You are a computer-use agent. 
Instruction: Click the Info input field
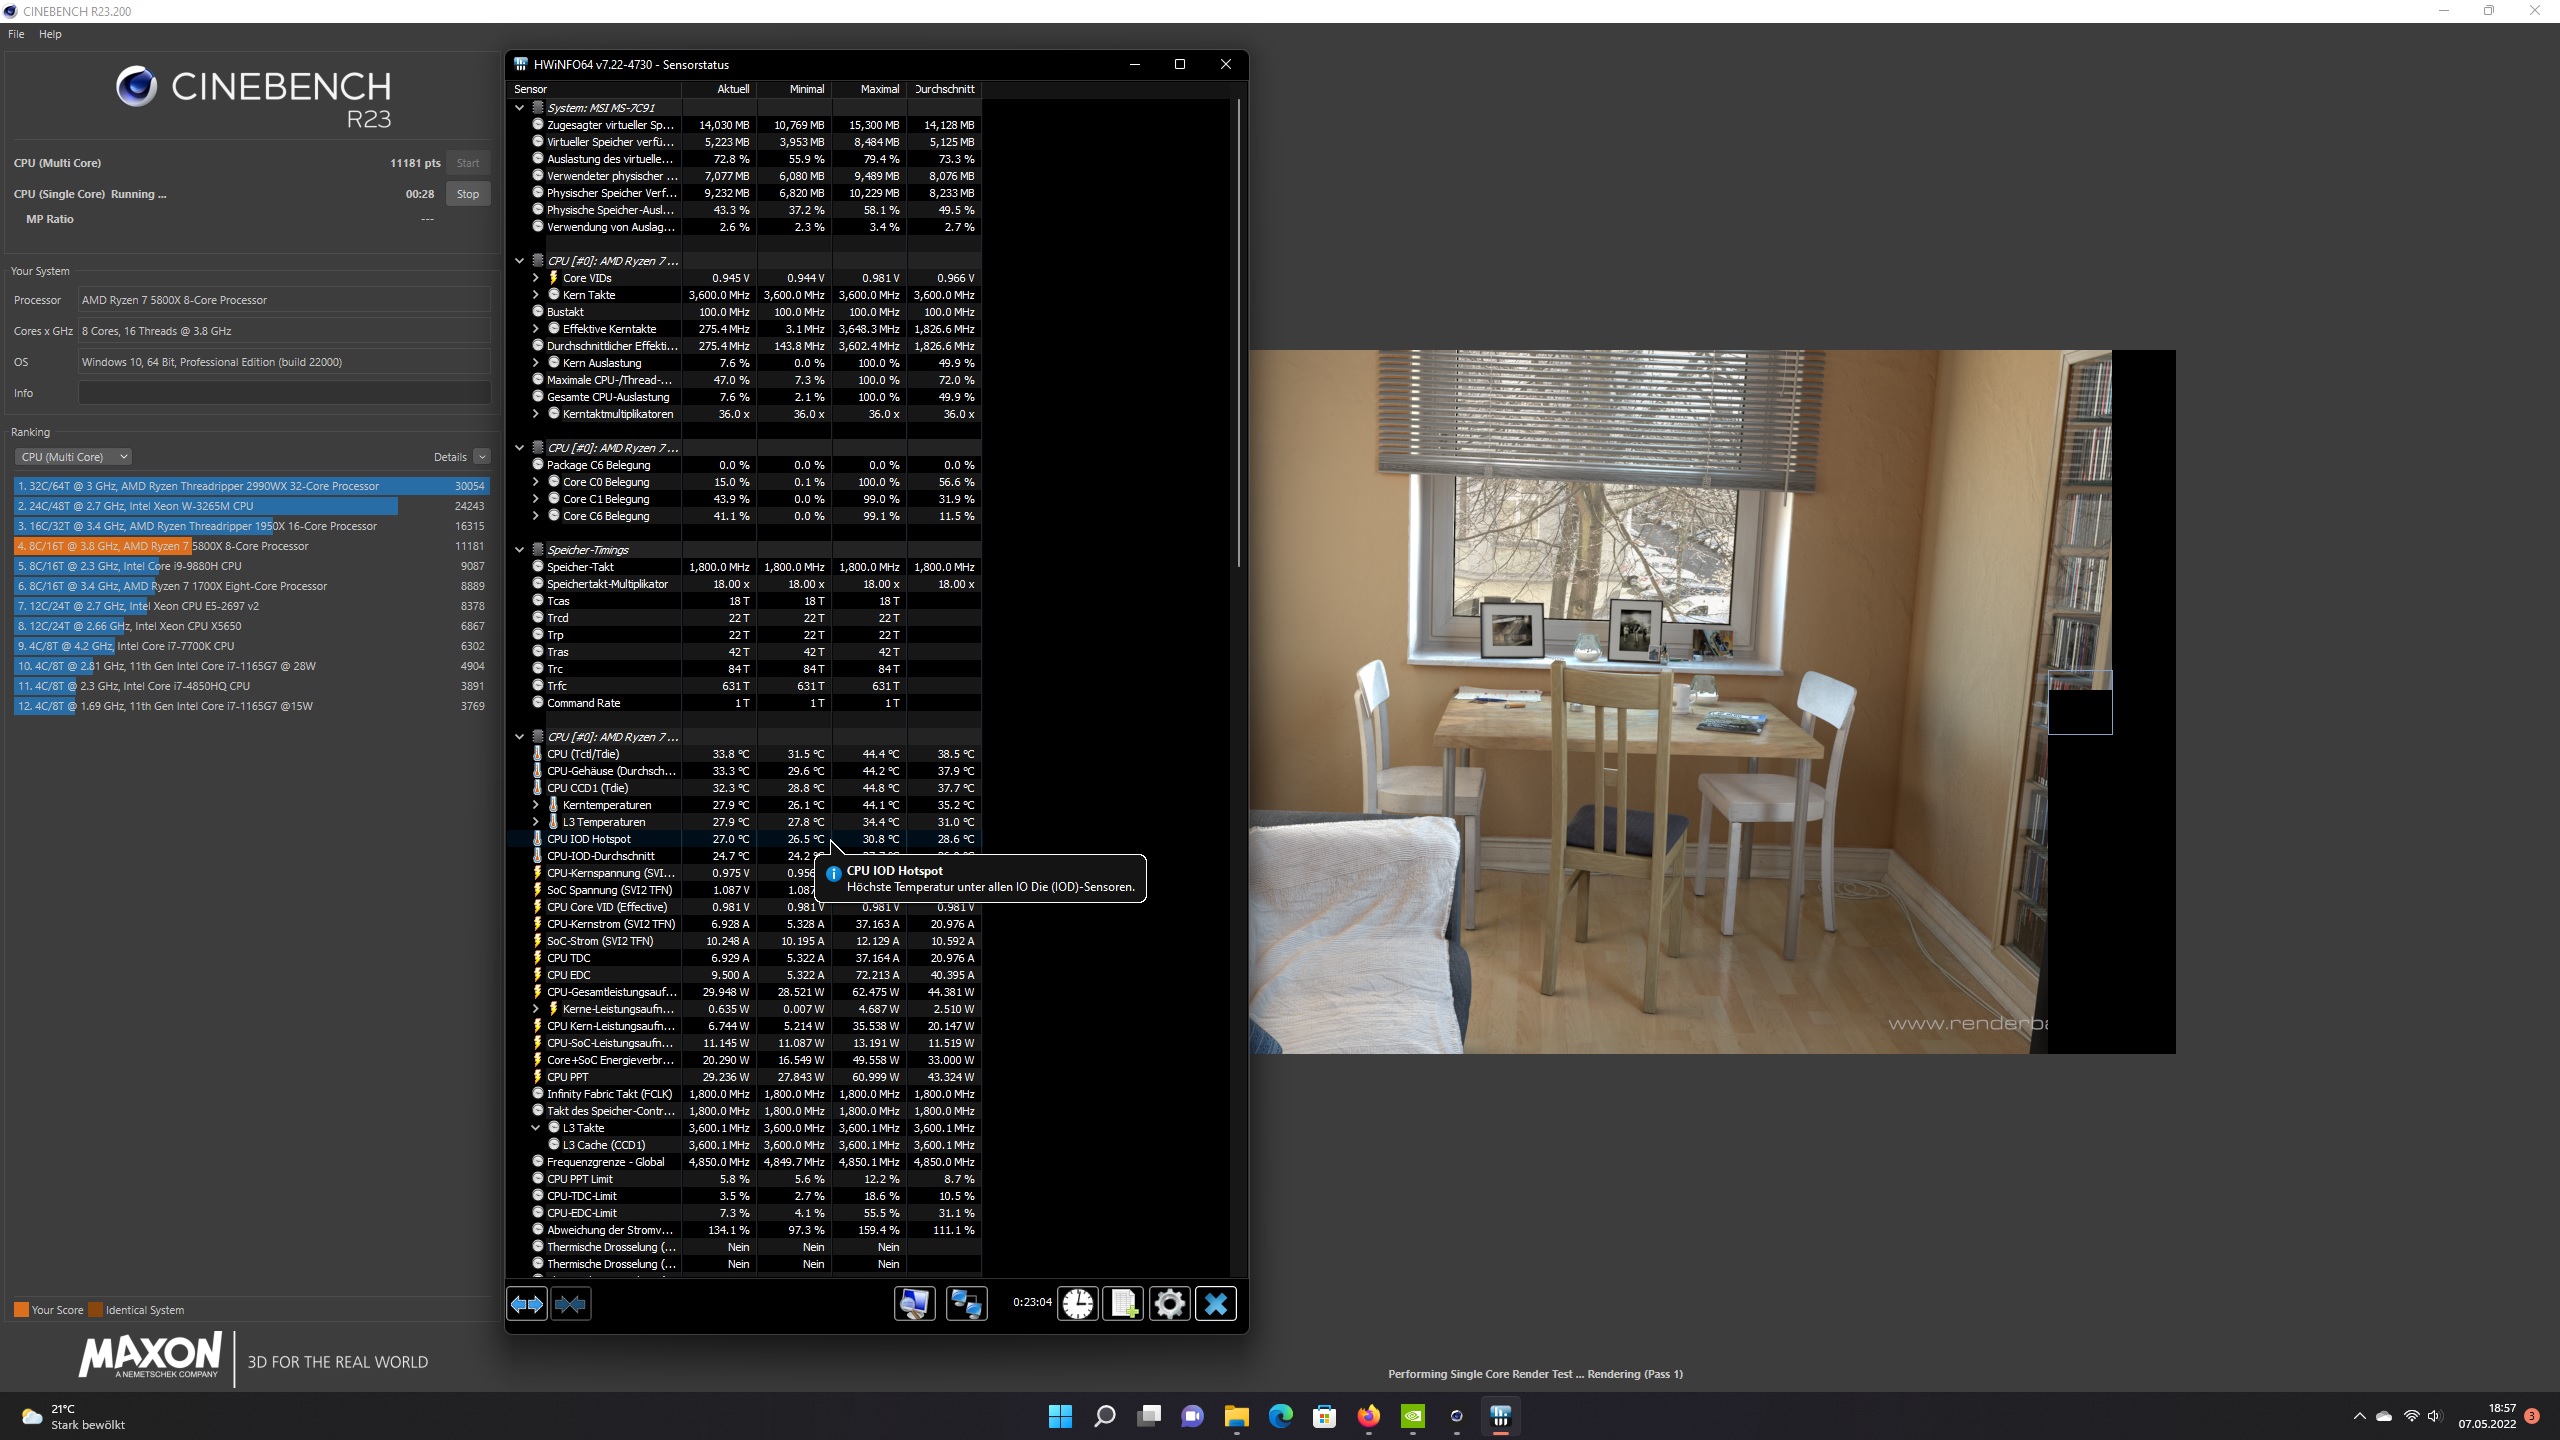(x=284, y=393)
